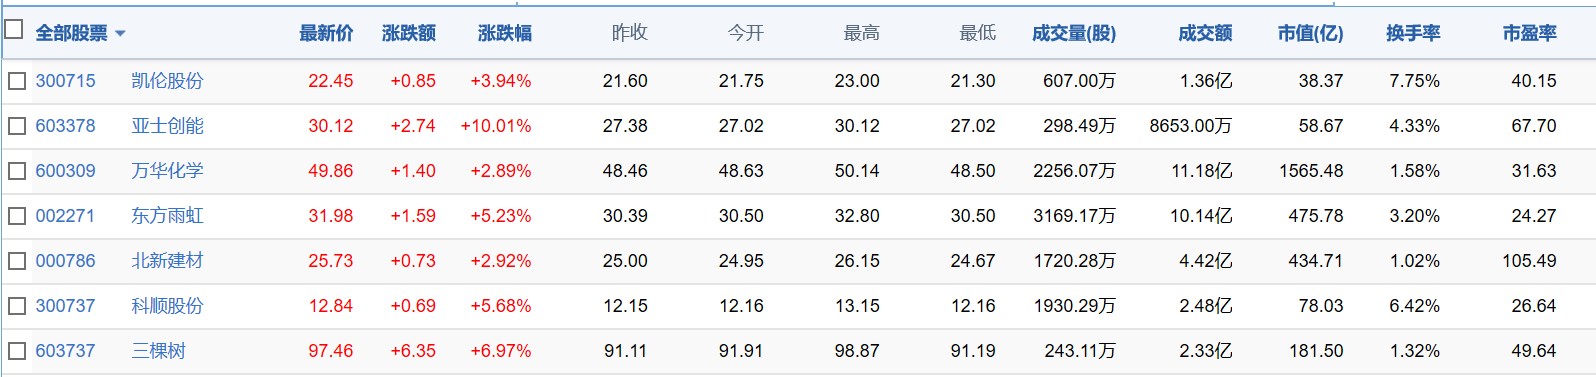Sort table by 成交量(股) header
The height and width of the screenshot is (377, 1596).
[x=1074, y=33]
